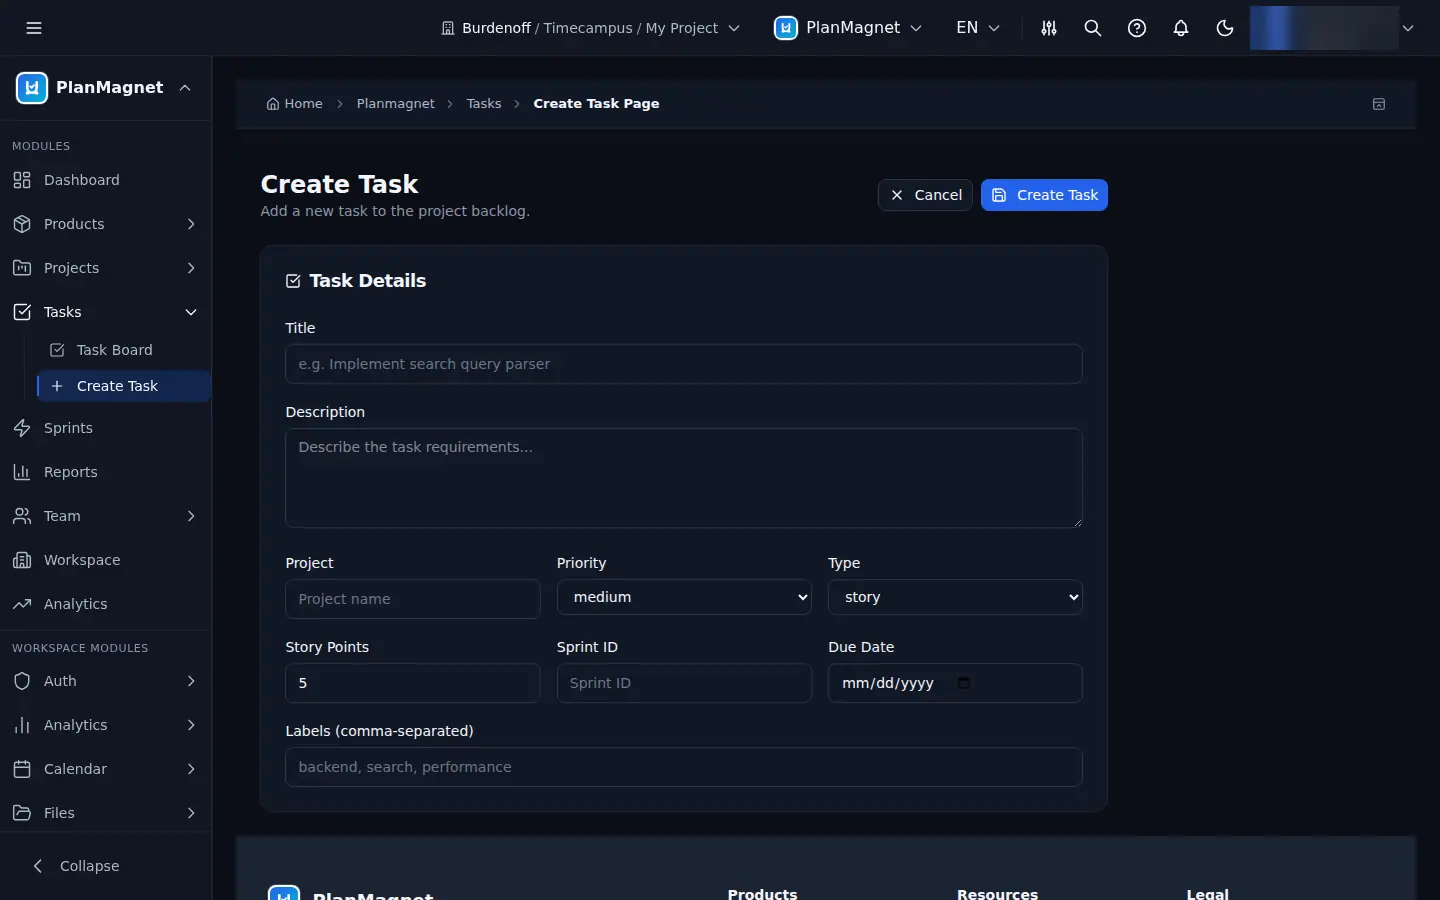The image size is (1440, 900).
Task: Click the Products box icon
Action: tap(22, 224)
